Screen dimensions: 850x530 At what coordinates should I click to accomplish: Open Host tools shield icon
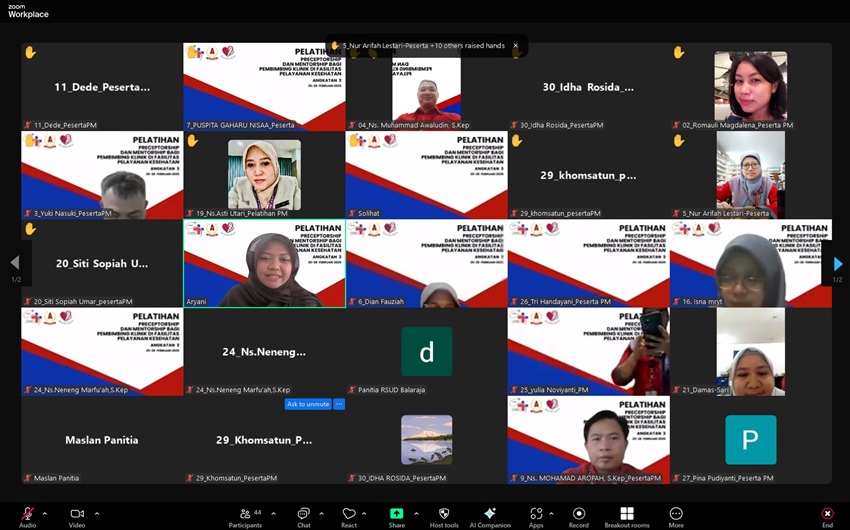[x=444, y=513]
